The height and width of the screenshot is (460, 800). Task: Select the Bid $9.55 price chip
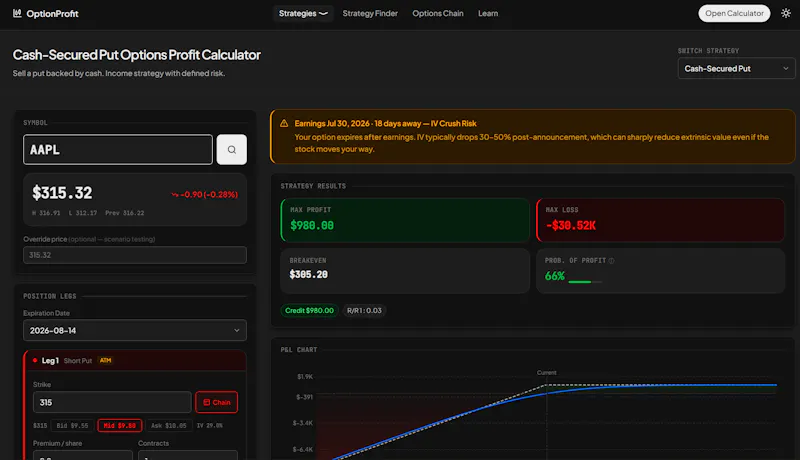[x=72, y=425]
